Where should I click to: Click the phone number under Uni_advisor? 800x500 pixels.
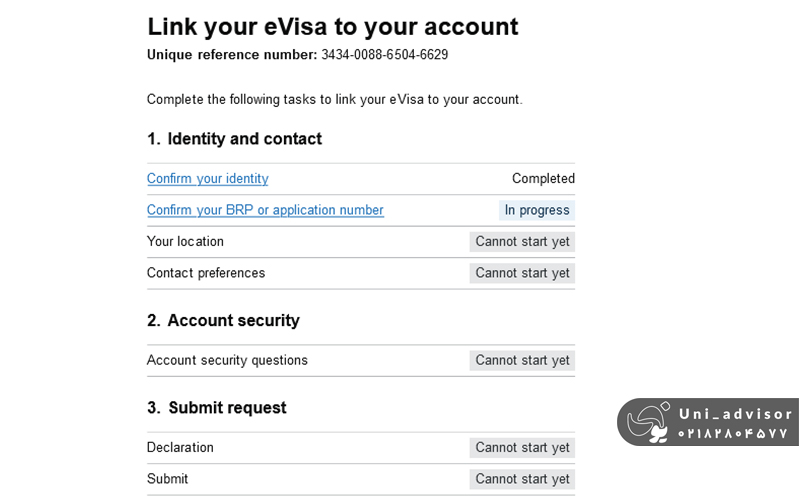pos(733,434)
